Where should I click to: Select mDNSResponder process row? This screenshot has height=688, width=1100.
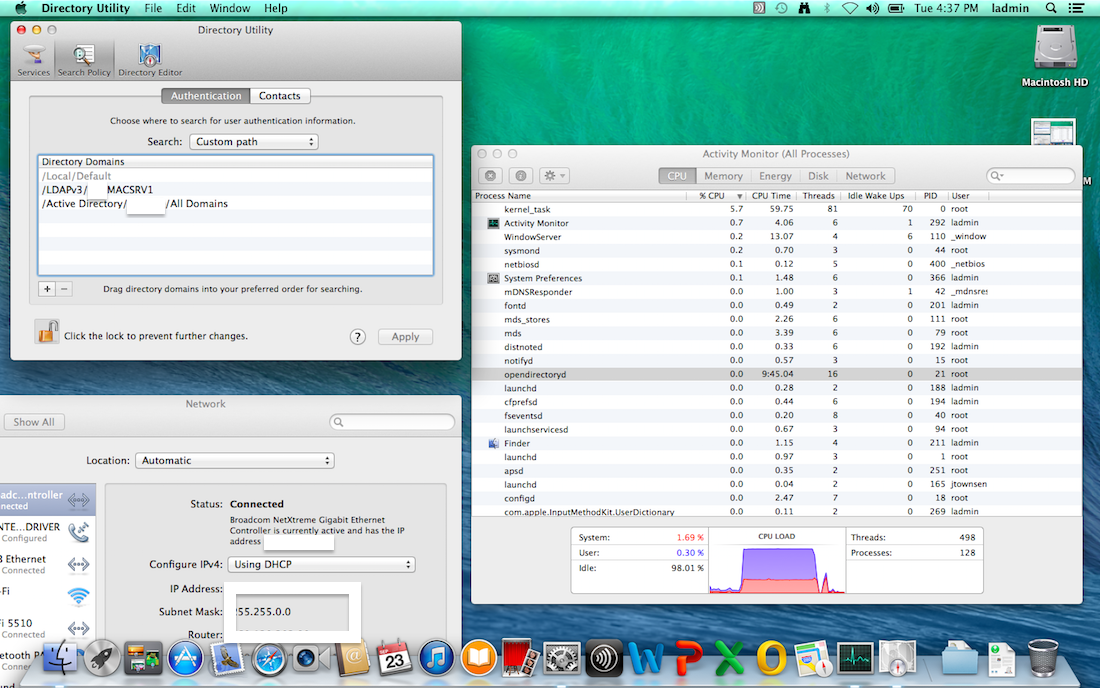point(777,292)
